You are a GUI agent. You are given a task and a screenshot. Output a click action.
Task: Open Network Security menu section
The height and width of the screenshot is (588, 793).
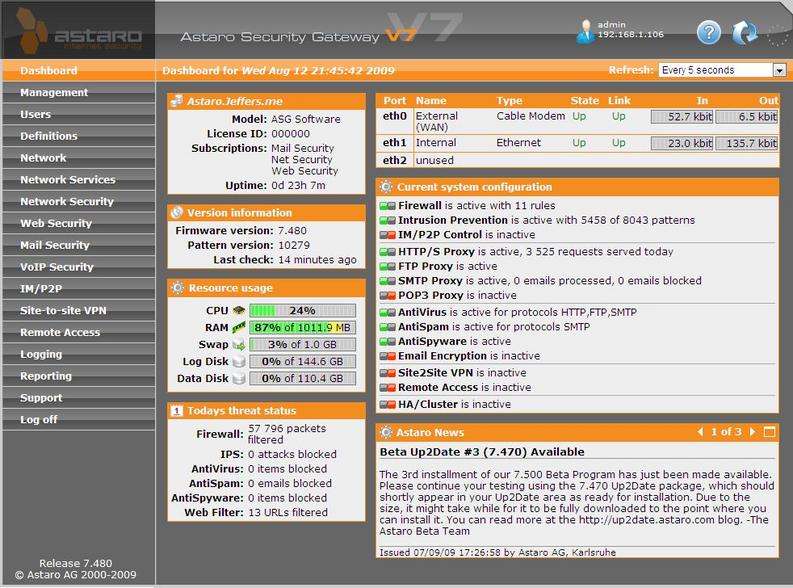(x=78, y=201)
